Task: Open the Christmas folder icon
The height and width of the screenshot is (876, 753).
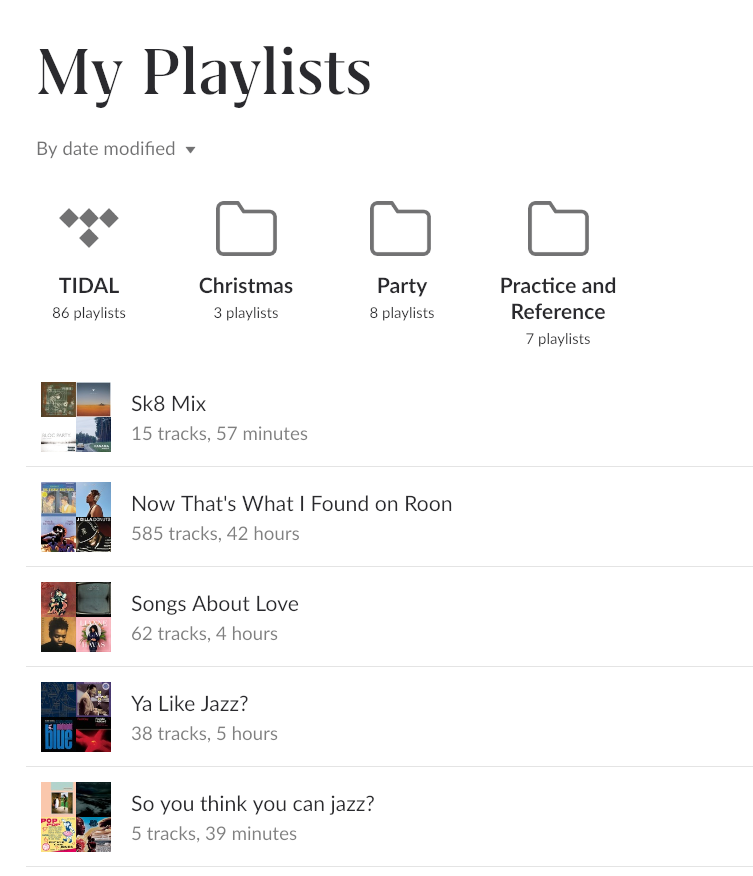Action: tap(246, 228)
